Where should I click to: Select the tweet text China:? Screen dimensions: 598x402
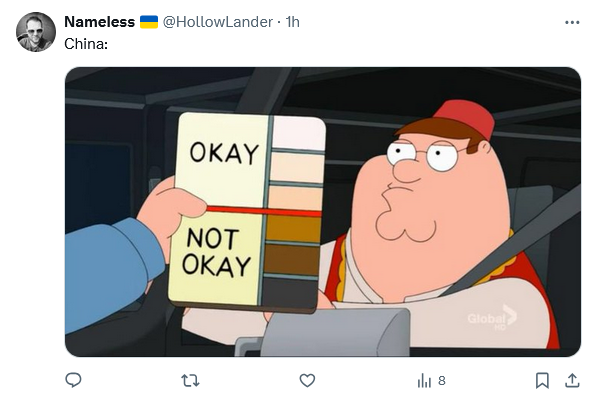coord(86,44)
